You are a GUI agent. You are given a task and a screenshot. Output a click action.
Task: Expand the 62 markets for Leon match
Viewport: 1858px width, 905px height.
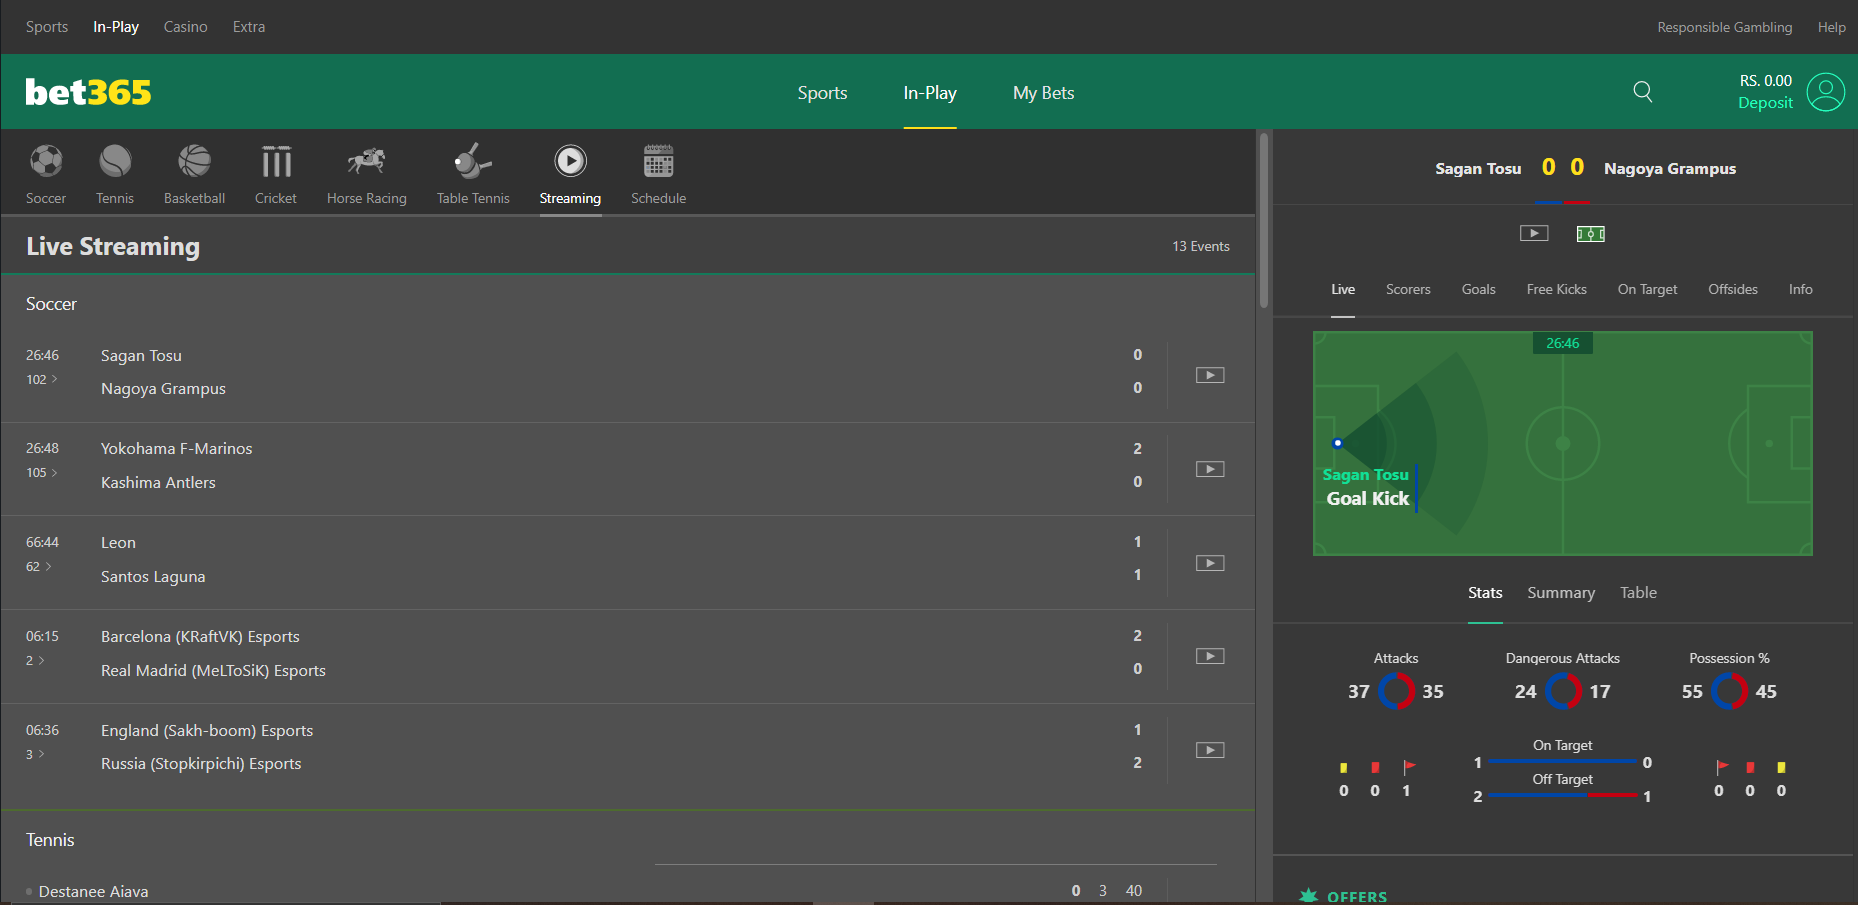39,567
